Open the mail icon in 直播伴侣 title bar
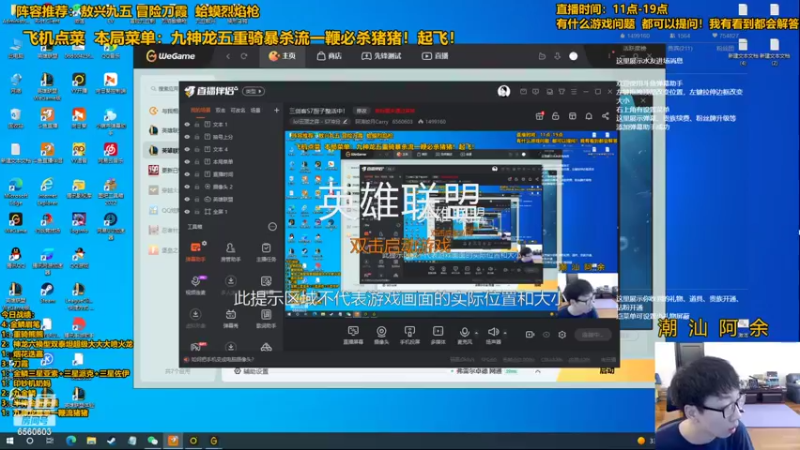This screenshot has height=450, width=800. click(x=523, y=91)
